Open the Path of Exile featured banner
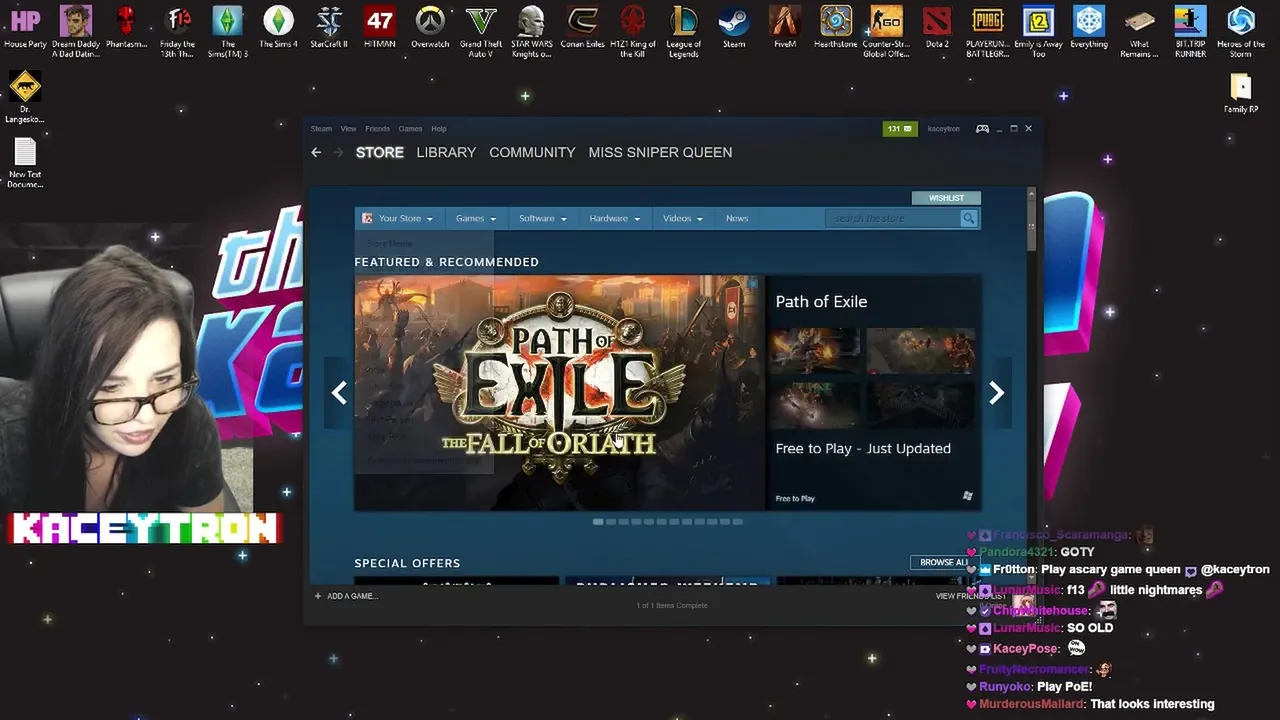This screenshot has width=1280, height=720. coord(559,393)
